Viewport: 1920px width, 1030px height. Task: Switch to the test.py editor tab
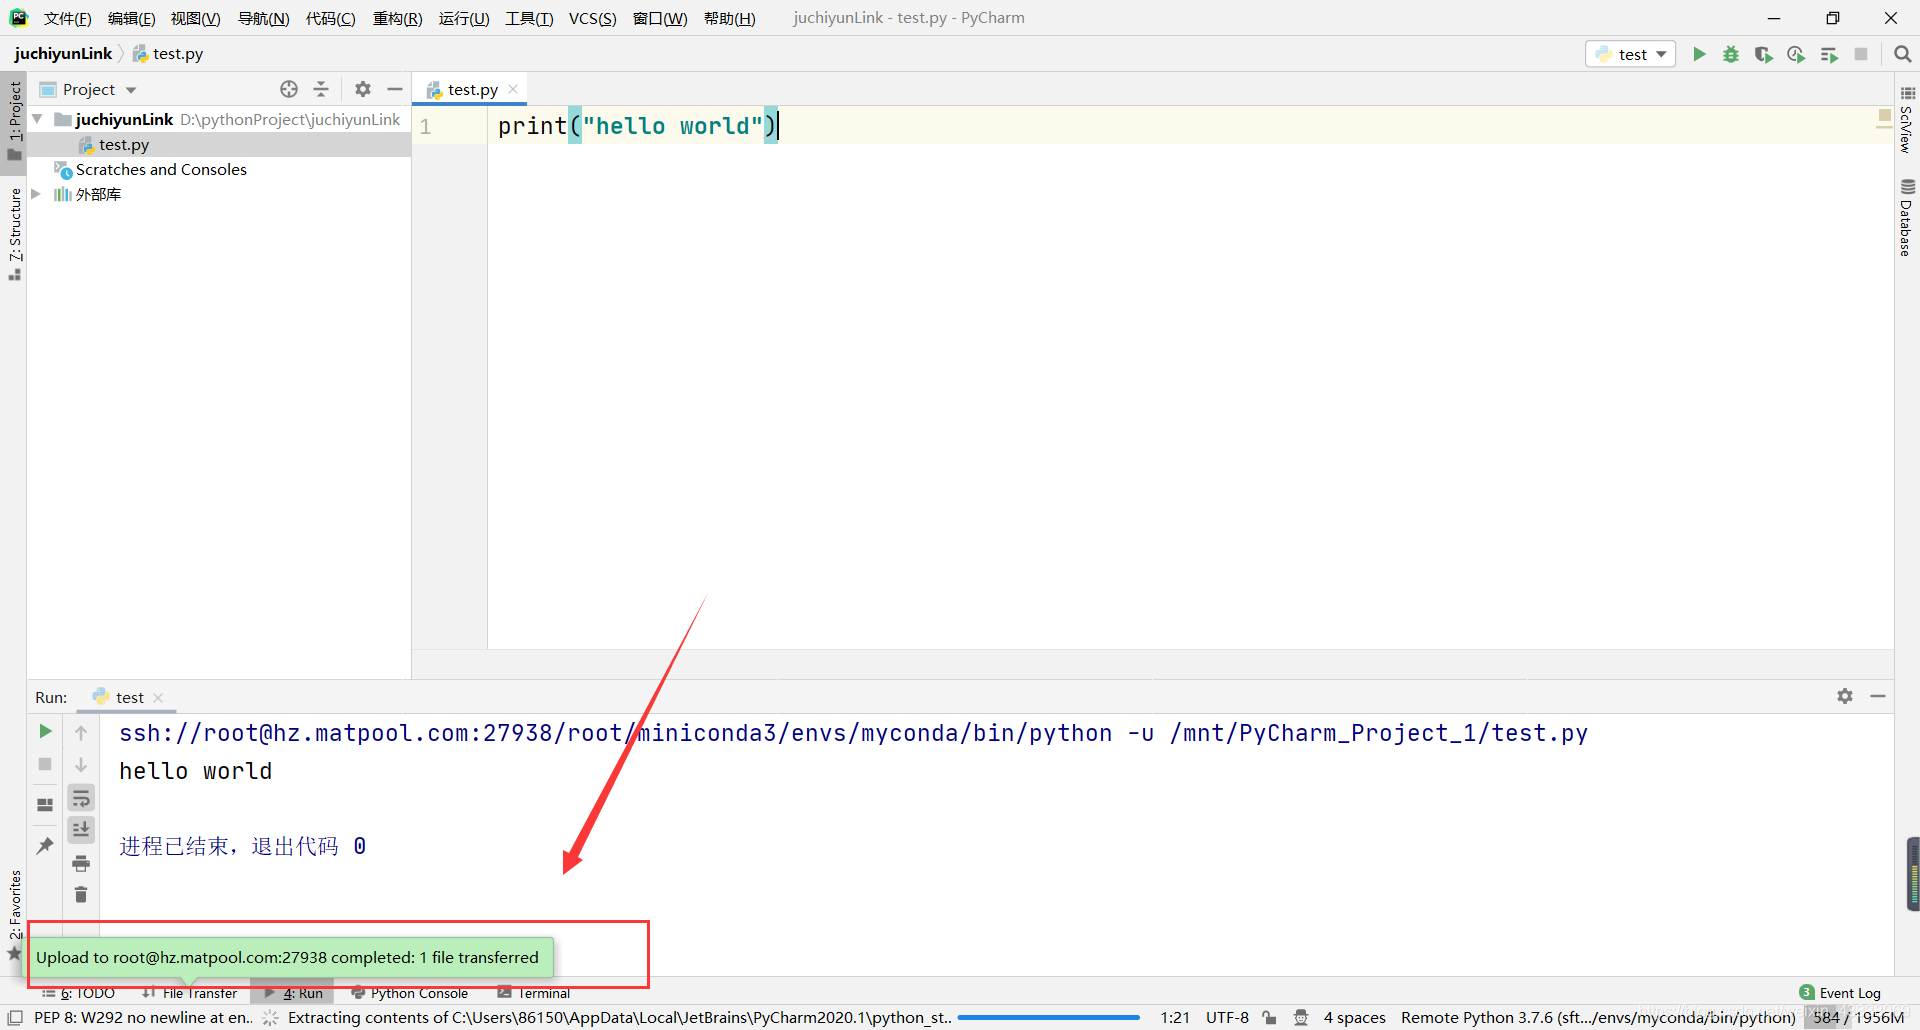[x=472, y=89]
